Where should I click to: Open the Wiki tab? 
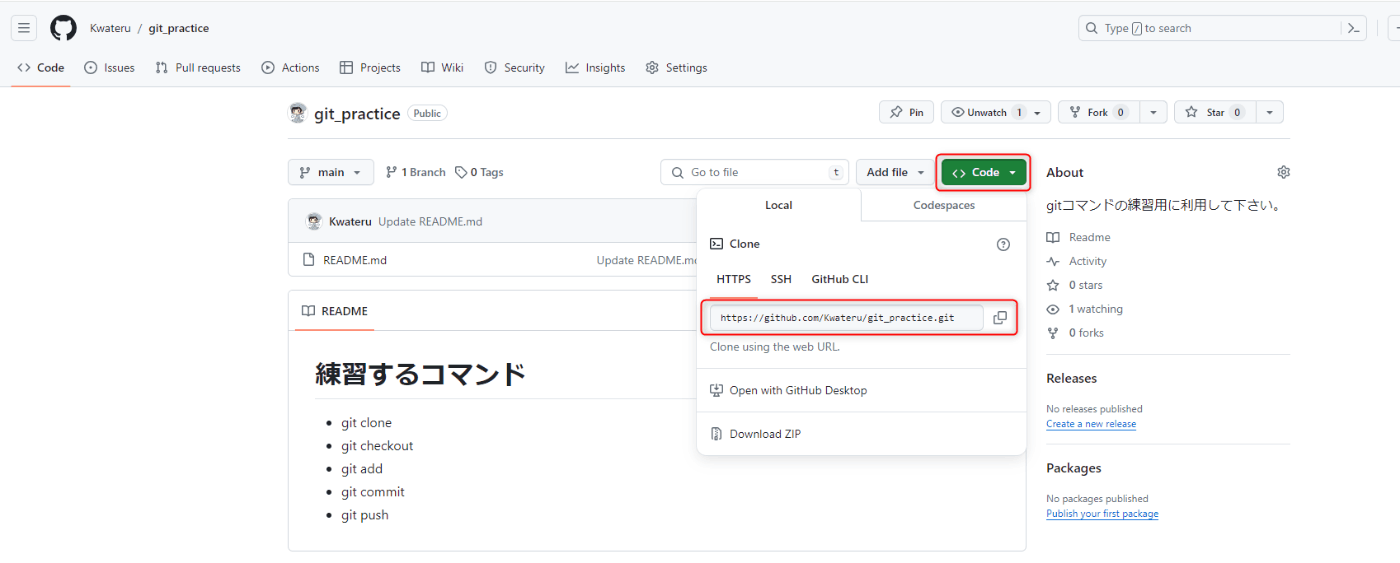click(x=442, y=68)
